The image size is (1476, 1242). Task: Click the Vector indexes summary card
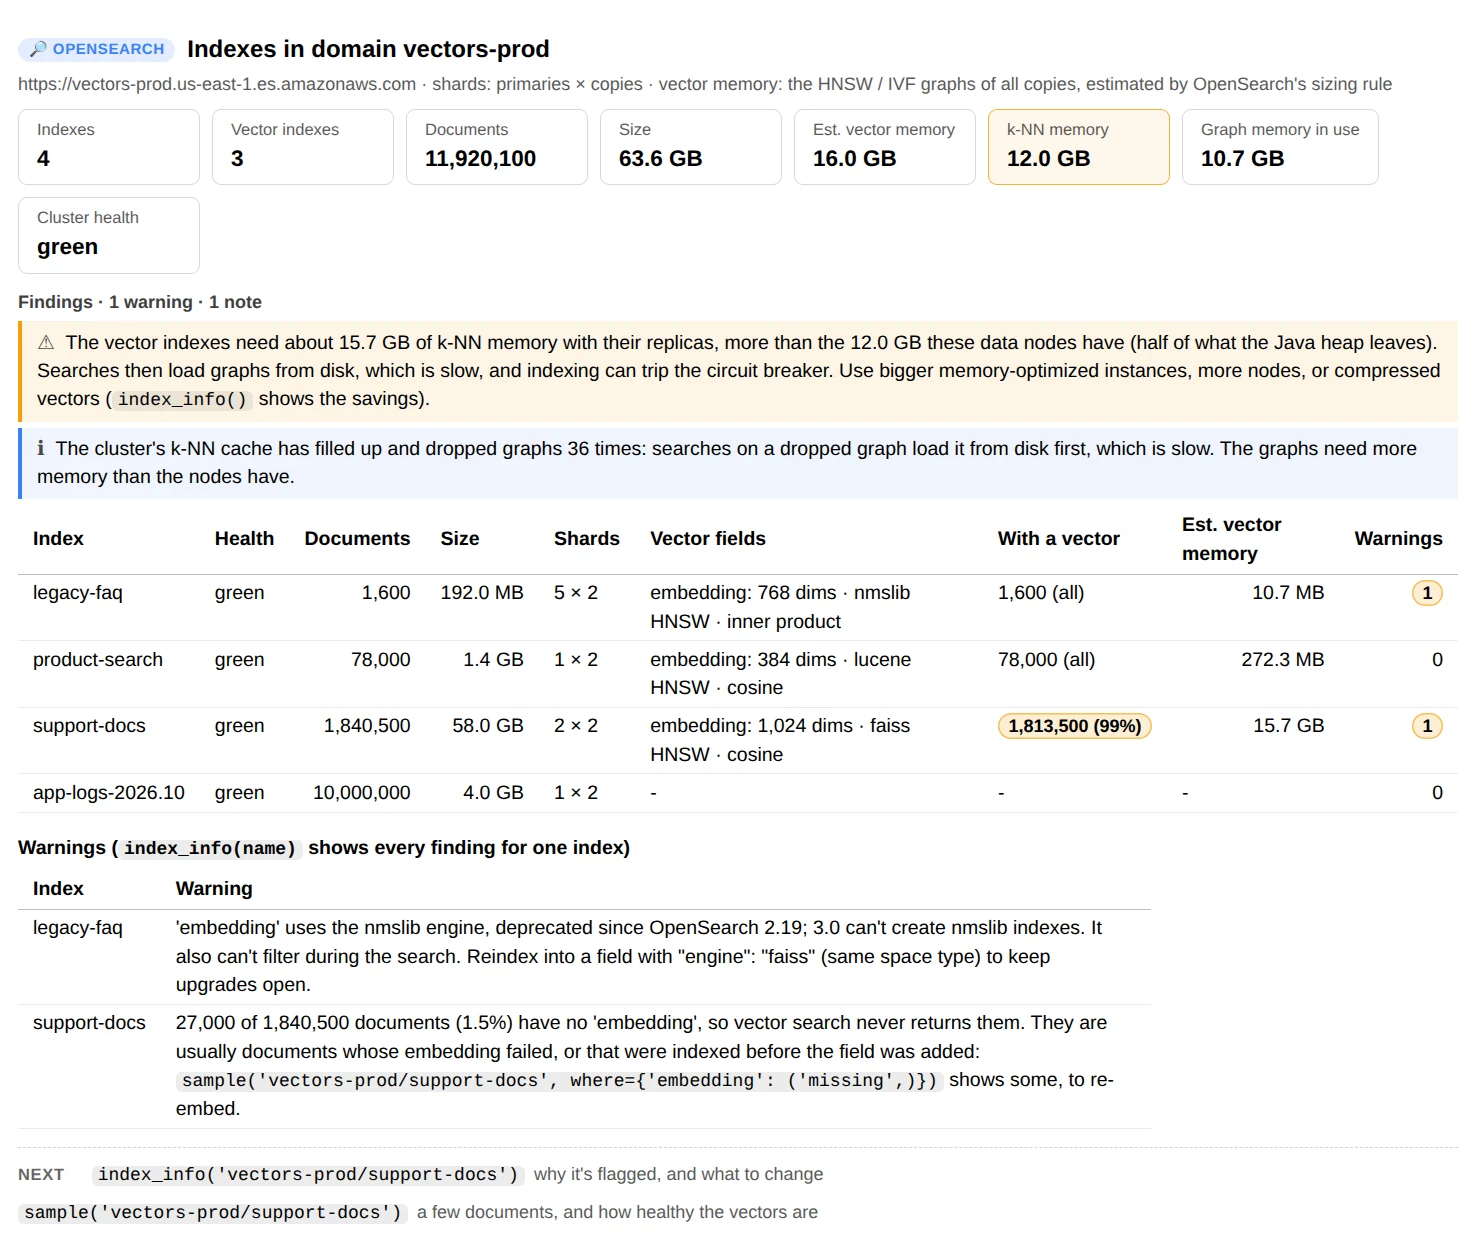click(303, 147)
